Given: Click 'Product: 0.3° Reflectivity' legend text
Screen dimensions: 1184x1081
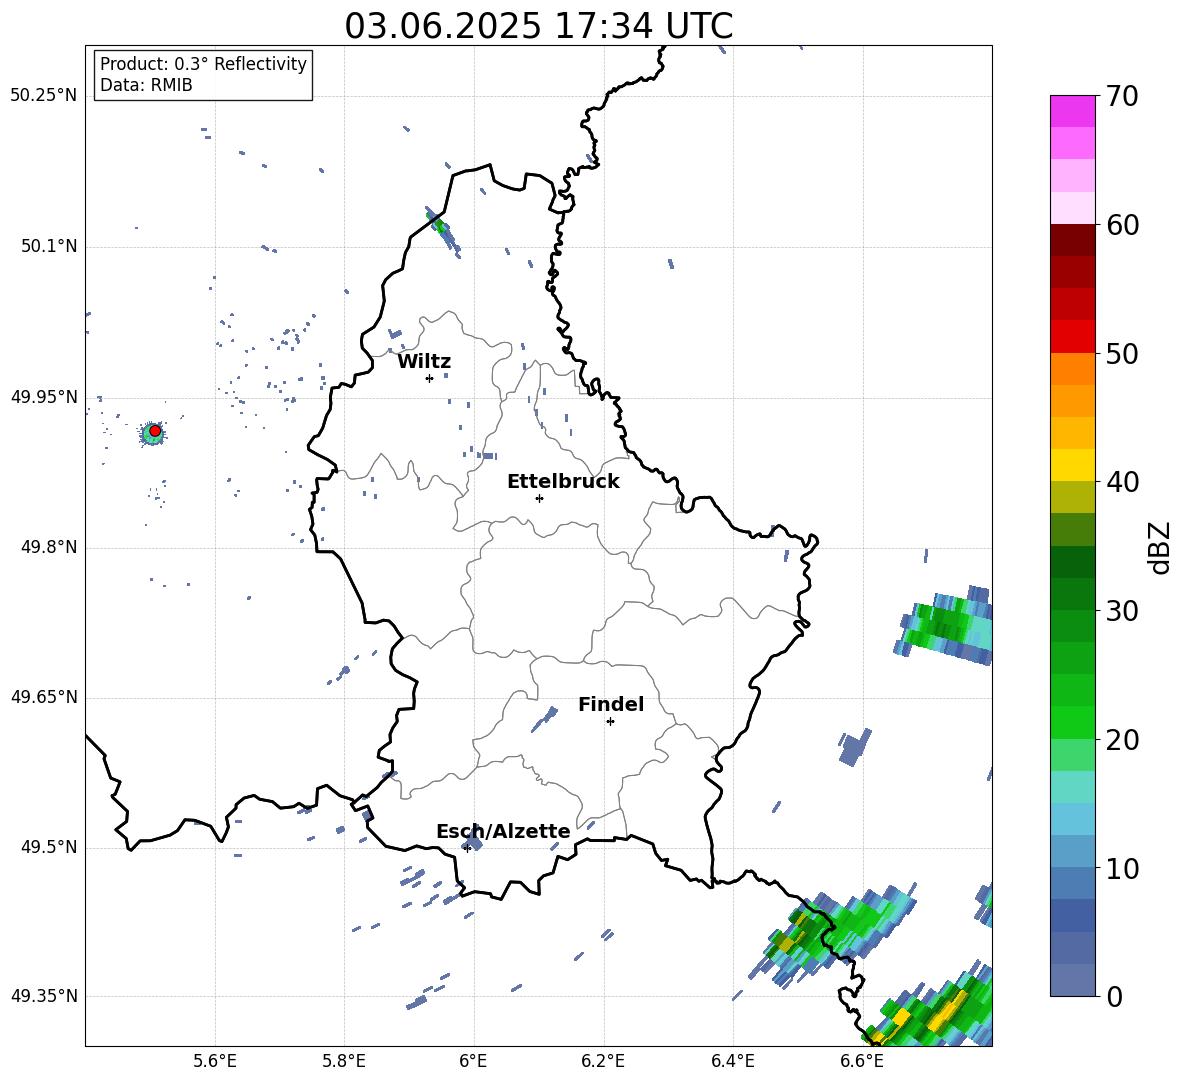Looking at the screenshot, I should [x=203, y=64].
